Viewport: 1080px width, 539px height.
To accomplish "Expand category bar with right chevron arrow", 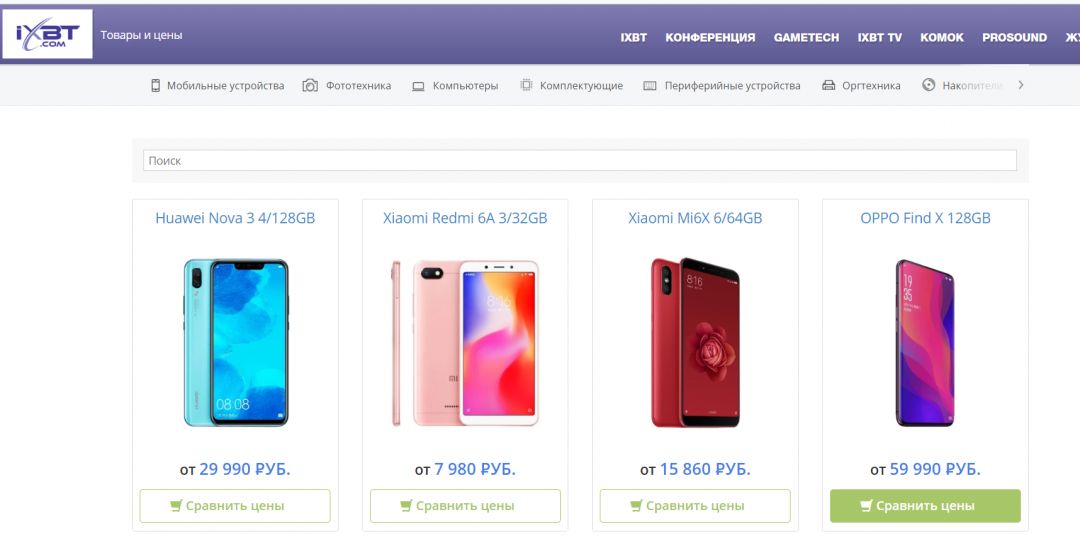I will (x=1021, y=85).
